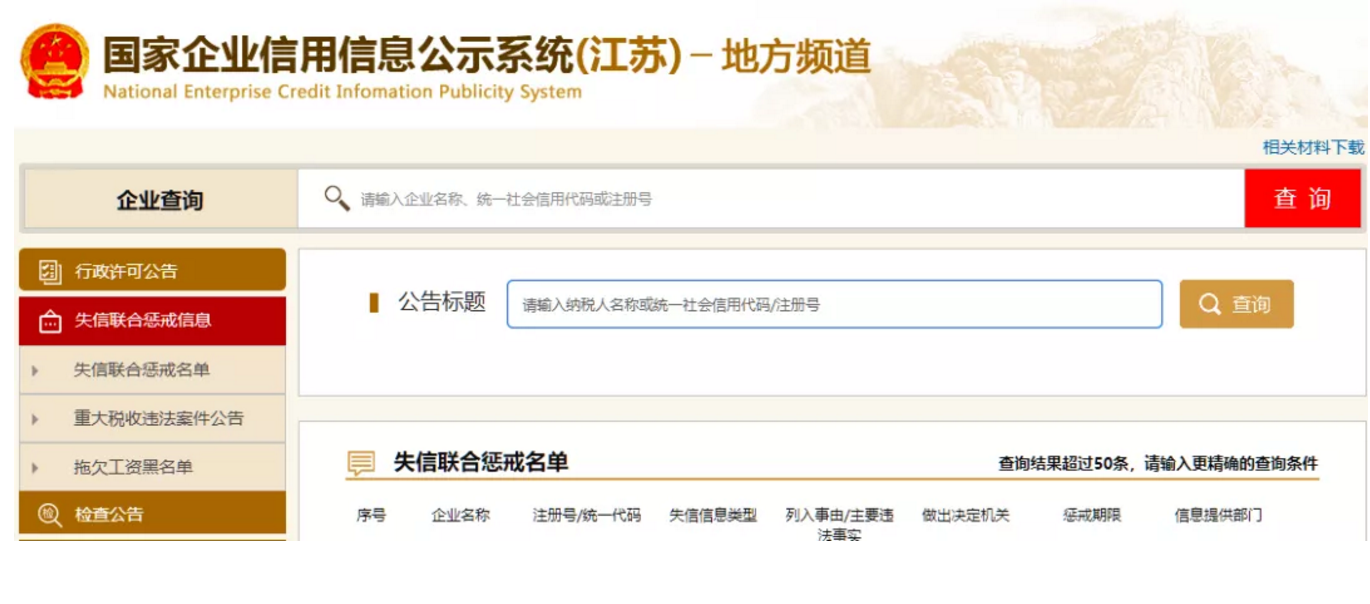Screen dimensions: 1370x604
Task: Click the 检查公告 inspection icon
Action: click(x=49, y=514)
